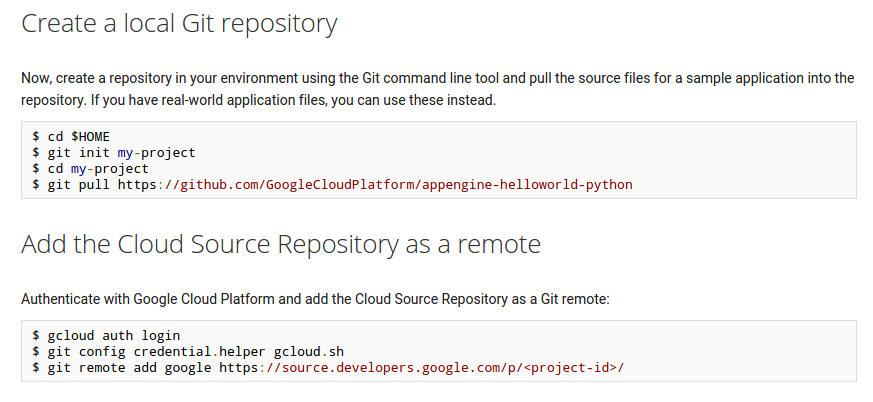Click the "gcloud.sh" text in the config command
The width and height of the screenshot is (873, 402).
click(309, 352)
